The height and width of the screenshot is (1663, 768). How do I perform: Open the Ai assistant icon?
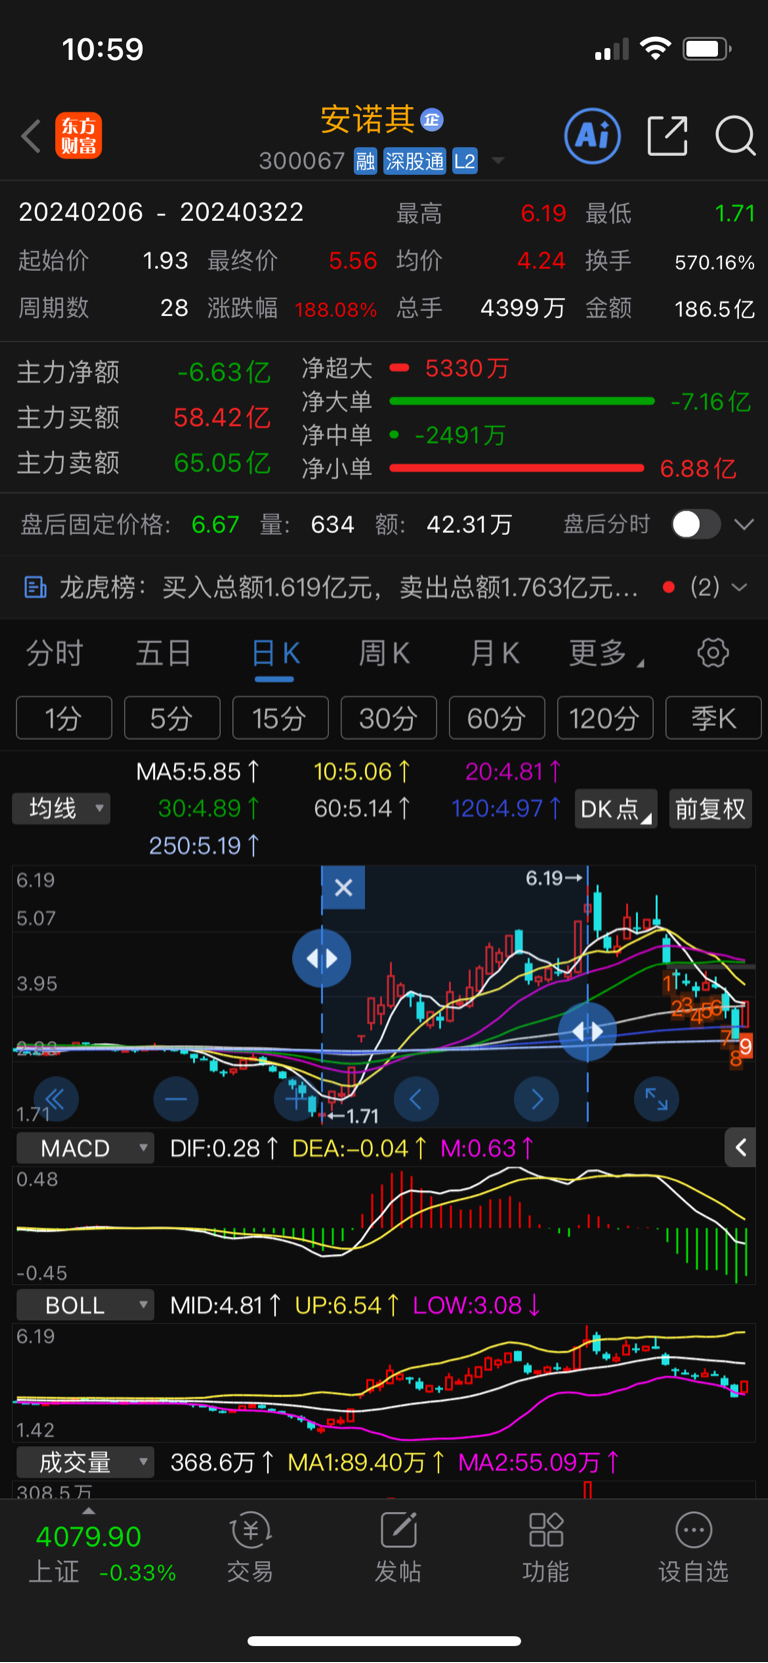(x=593, y=135)
